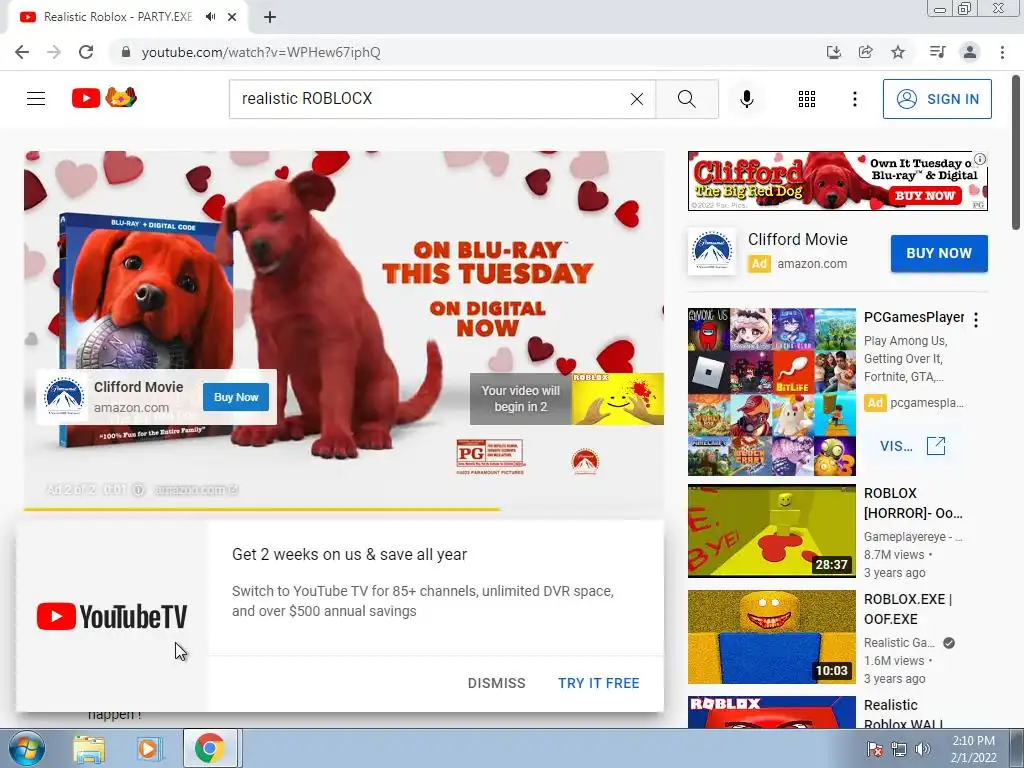Click ROBLOX [HORROR]- Oo... video title
The image size is (1024, 768).
[x=913, y=503]
